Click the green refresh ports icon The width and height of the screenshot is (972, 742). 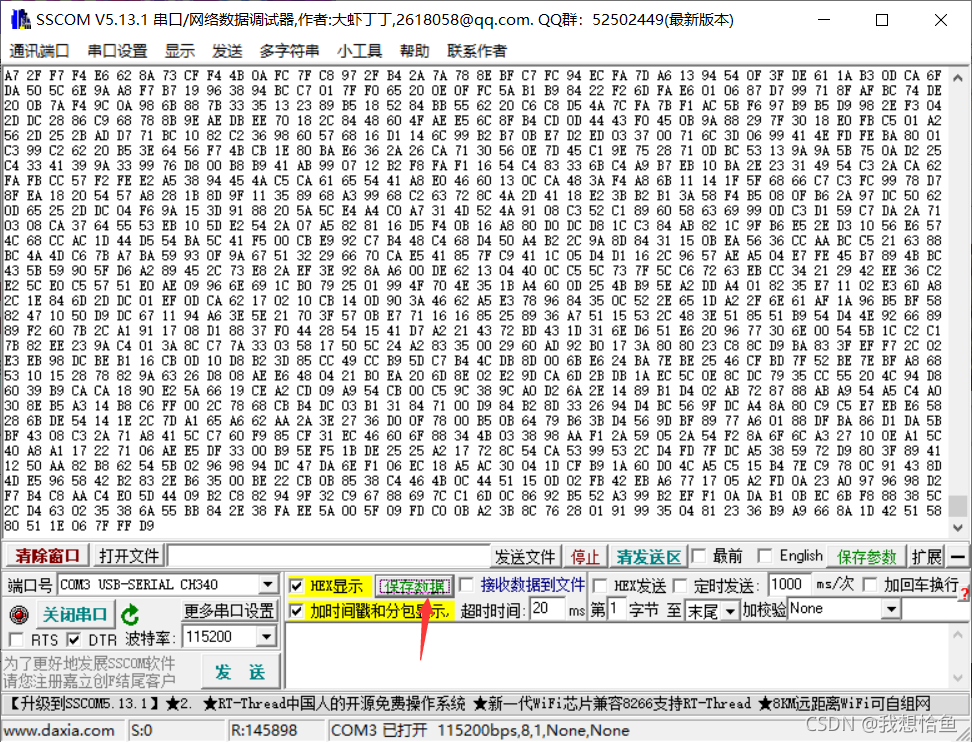click(130, 614)
